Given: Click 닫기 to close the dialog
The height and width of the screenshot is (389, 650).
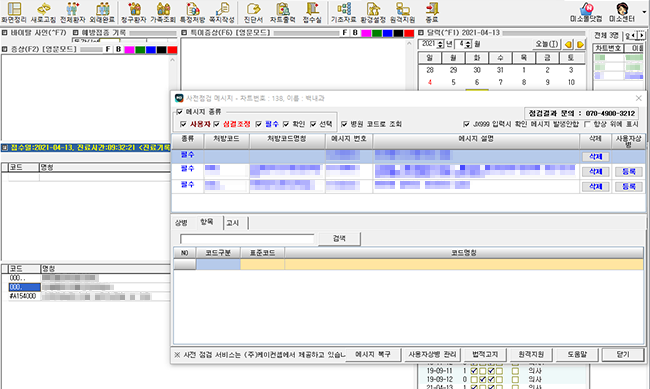Looking at the screenshot, I should (x=623, y=355).
